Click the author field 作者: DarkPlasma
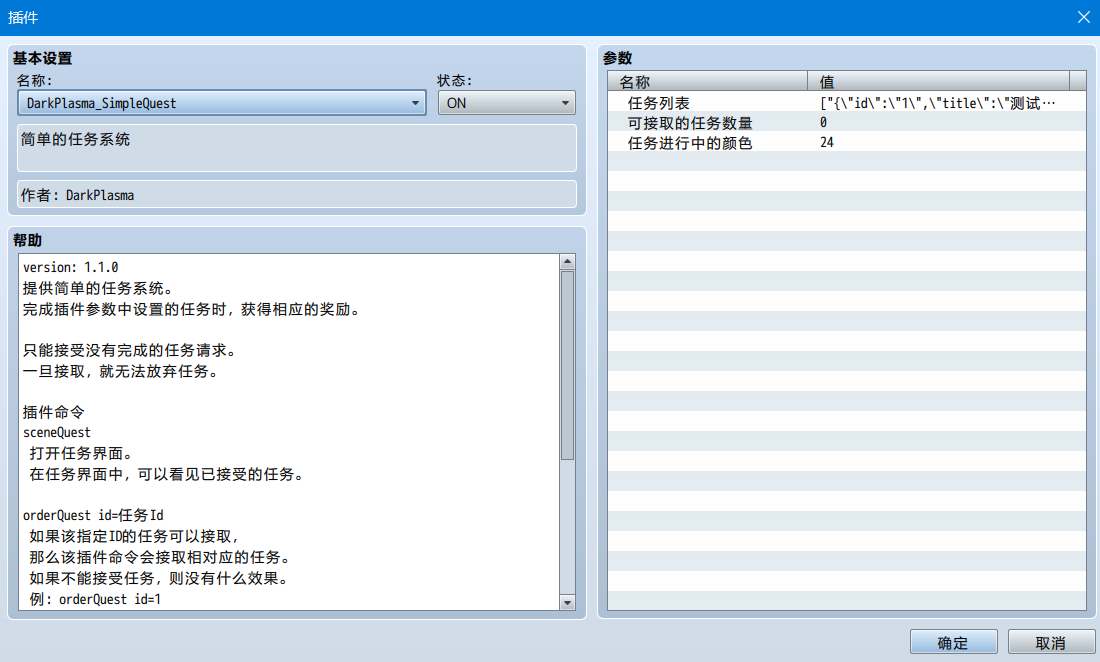This screenshot has width=1100, height=662. (x=297, y=194)
